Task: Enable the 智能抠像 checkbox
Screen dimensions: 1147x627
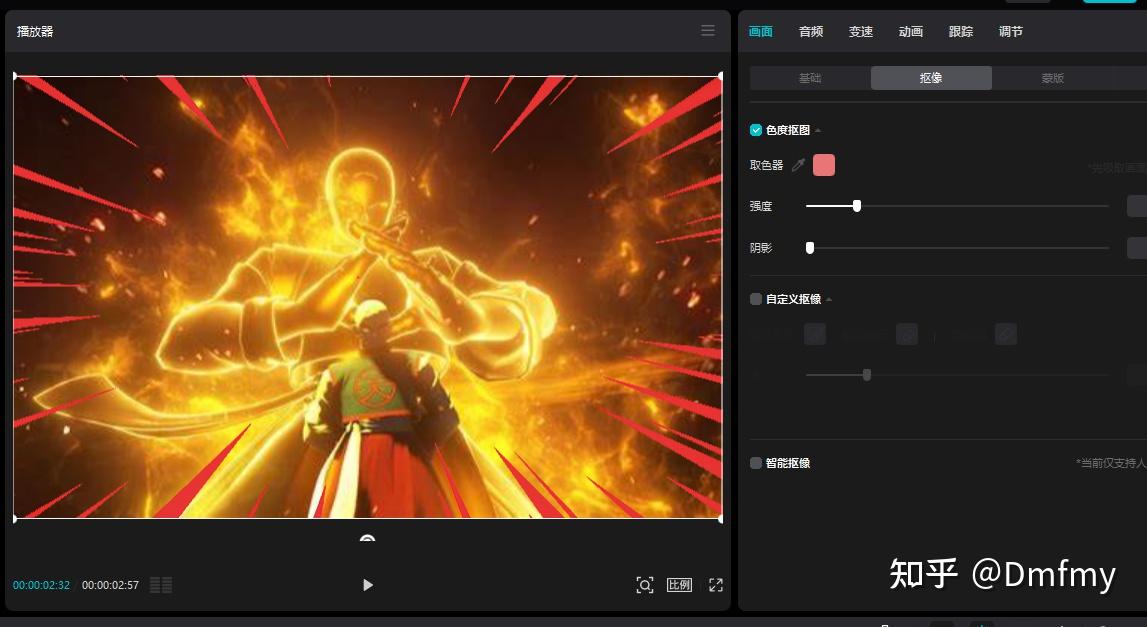Action: coord(756,462)
